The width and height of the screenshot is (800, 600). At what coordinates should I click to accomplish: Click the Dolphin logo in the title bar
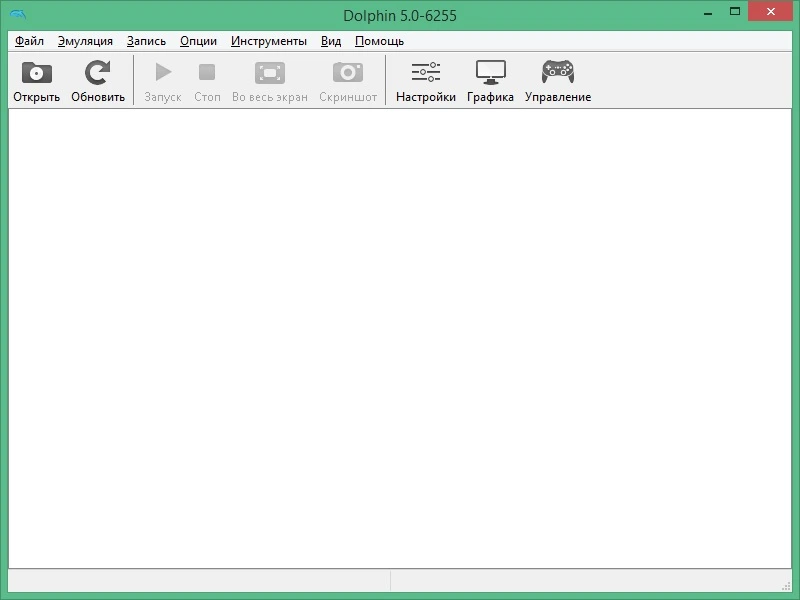click(x=18, y=14)
